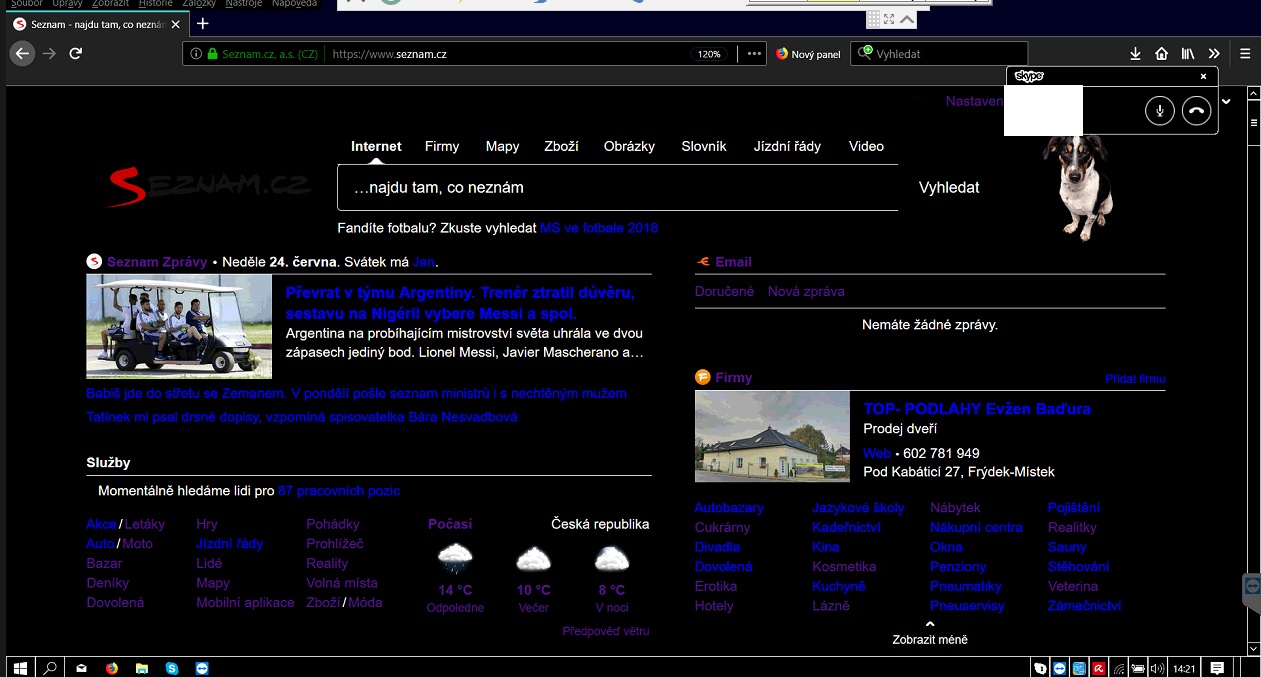Click the 120% zoom level badge
The height and width of the screenshot is (677, 1261).
point(709,54)
